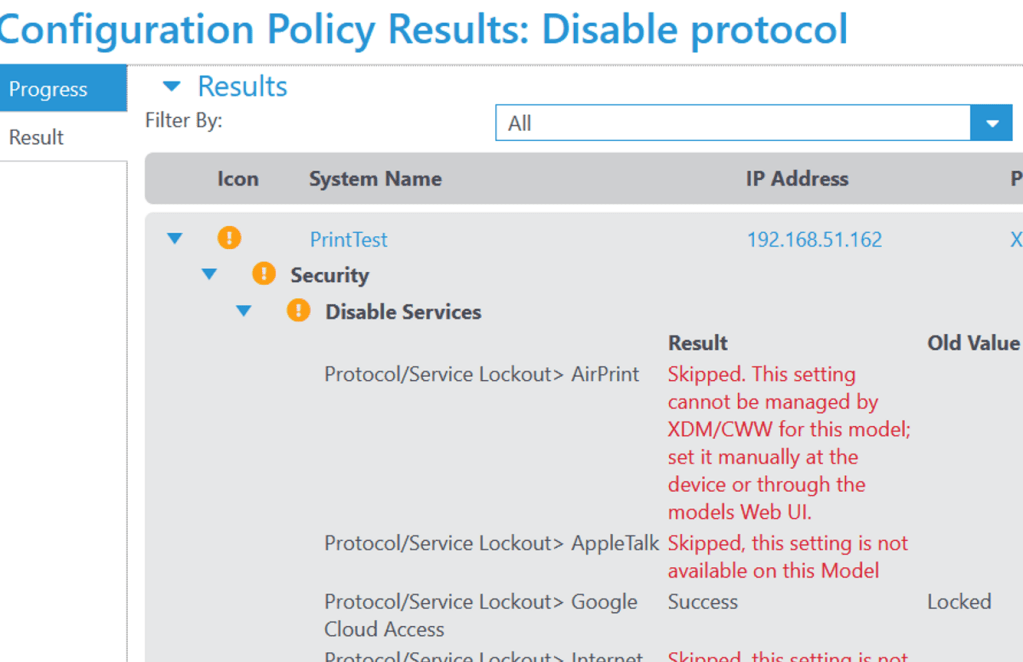Click the orange warning icon next to Security
The width and height of the screenshot is (1023, 662).
pyautogui.click(x=264, y=274)
